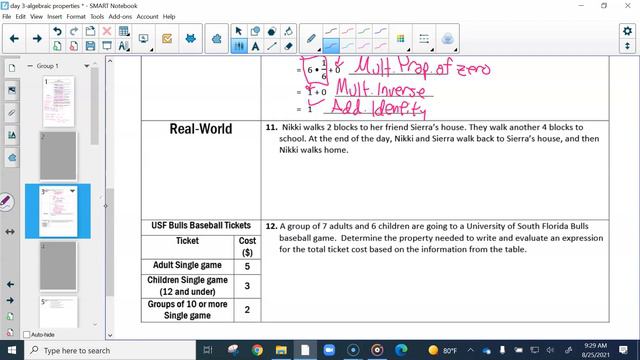Open page 3 thumbnail menu arrow
Image resolution: width=640 pixels, height=360 pixels.
click(x=72, y=191)
